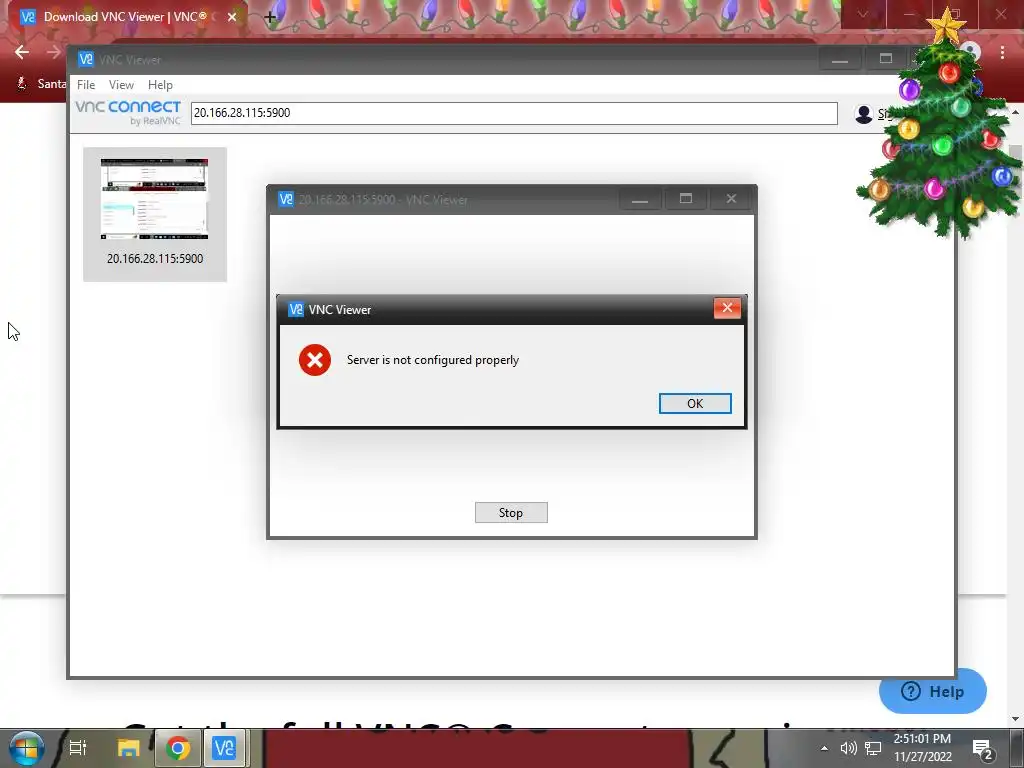Screen dimensions: 1024x768
Task: Open the File menu in VNC Viewer
Action: point(86,85)
